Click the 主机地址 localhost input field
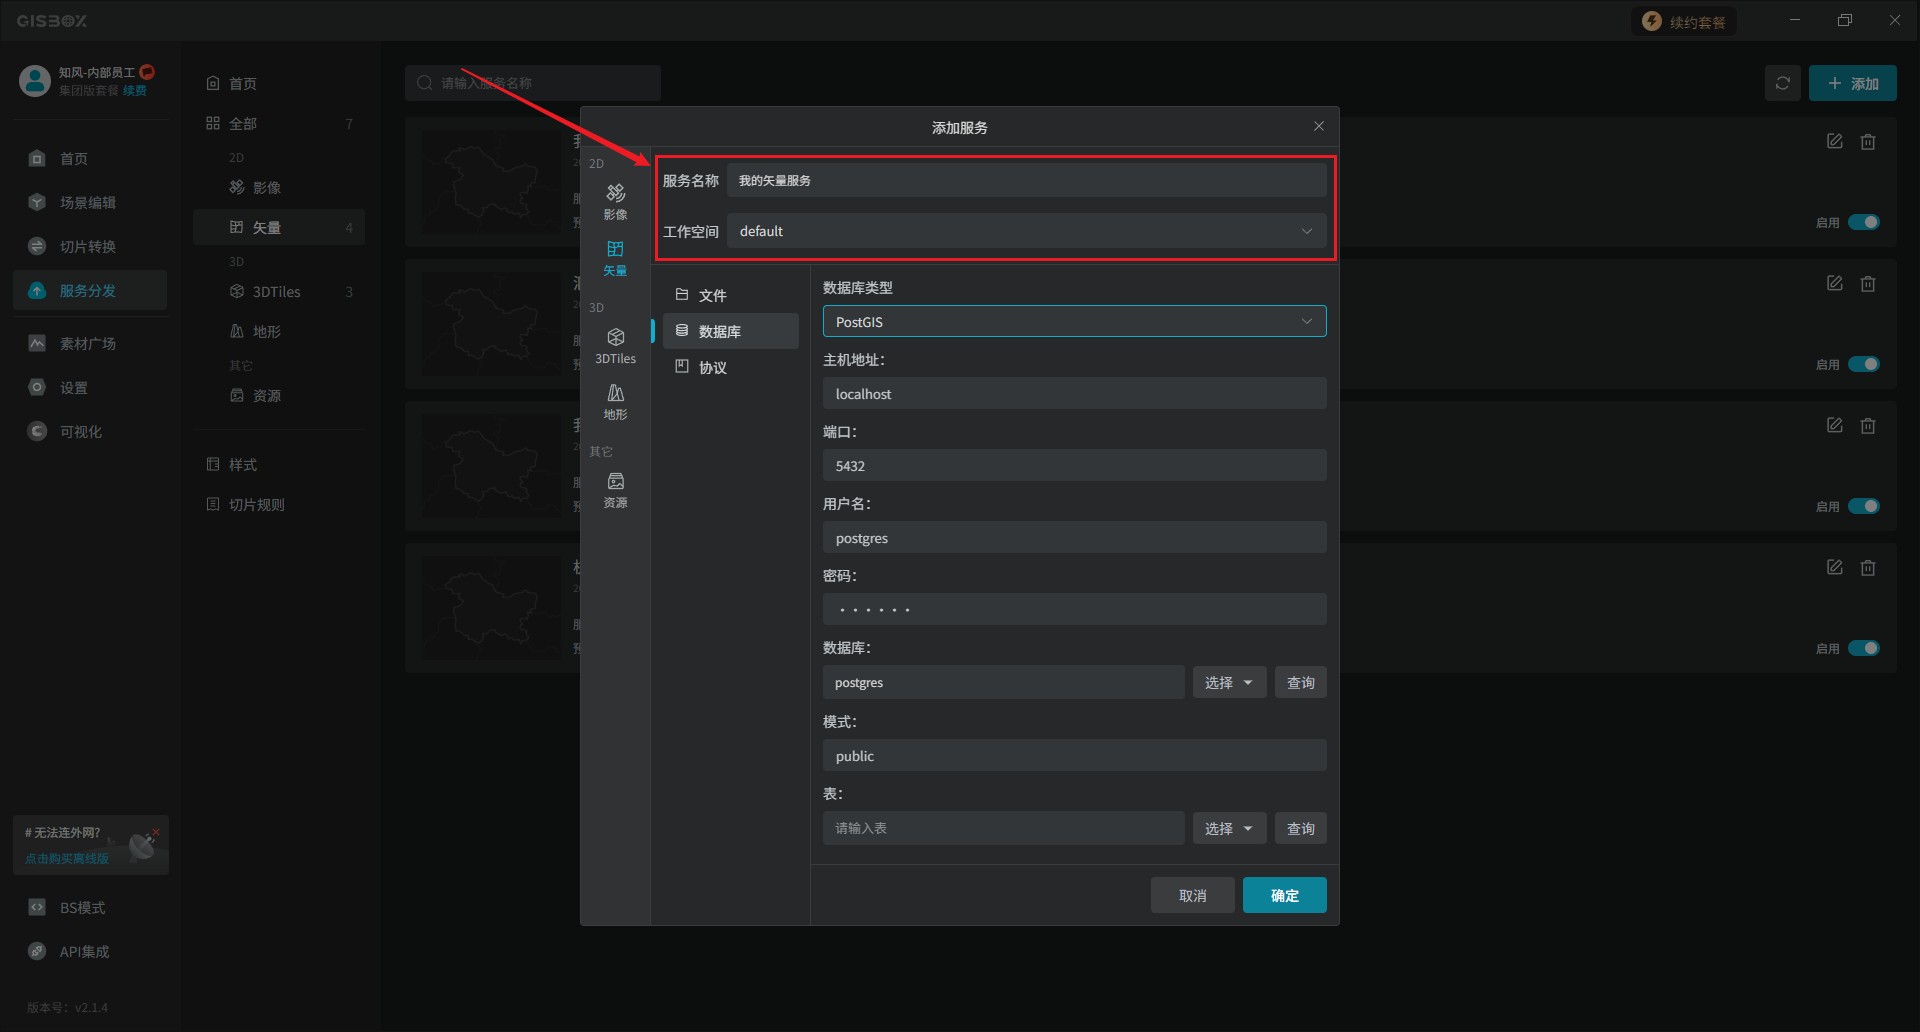Image resolution: width=1920 pixels, height=1032 pixels. tap(1074, 394)
